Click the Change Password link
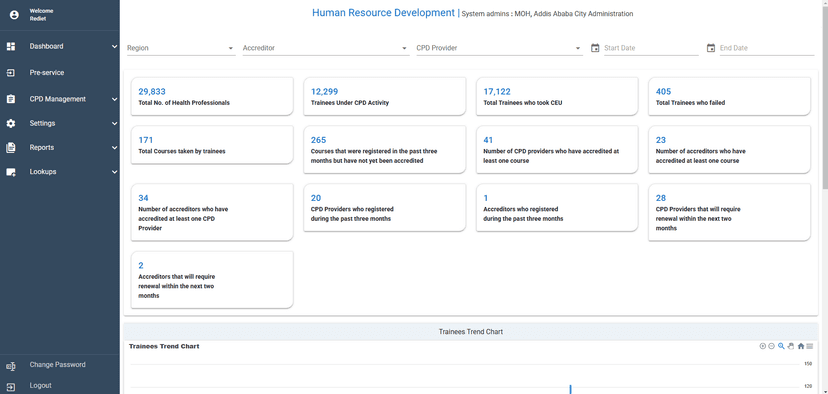This screenshot has width=828, height=394. (58, 365)
